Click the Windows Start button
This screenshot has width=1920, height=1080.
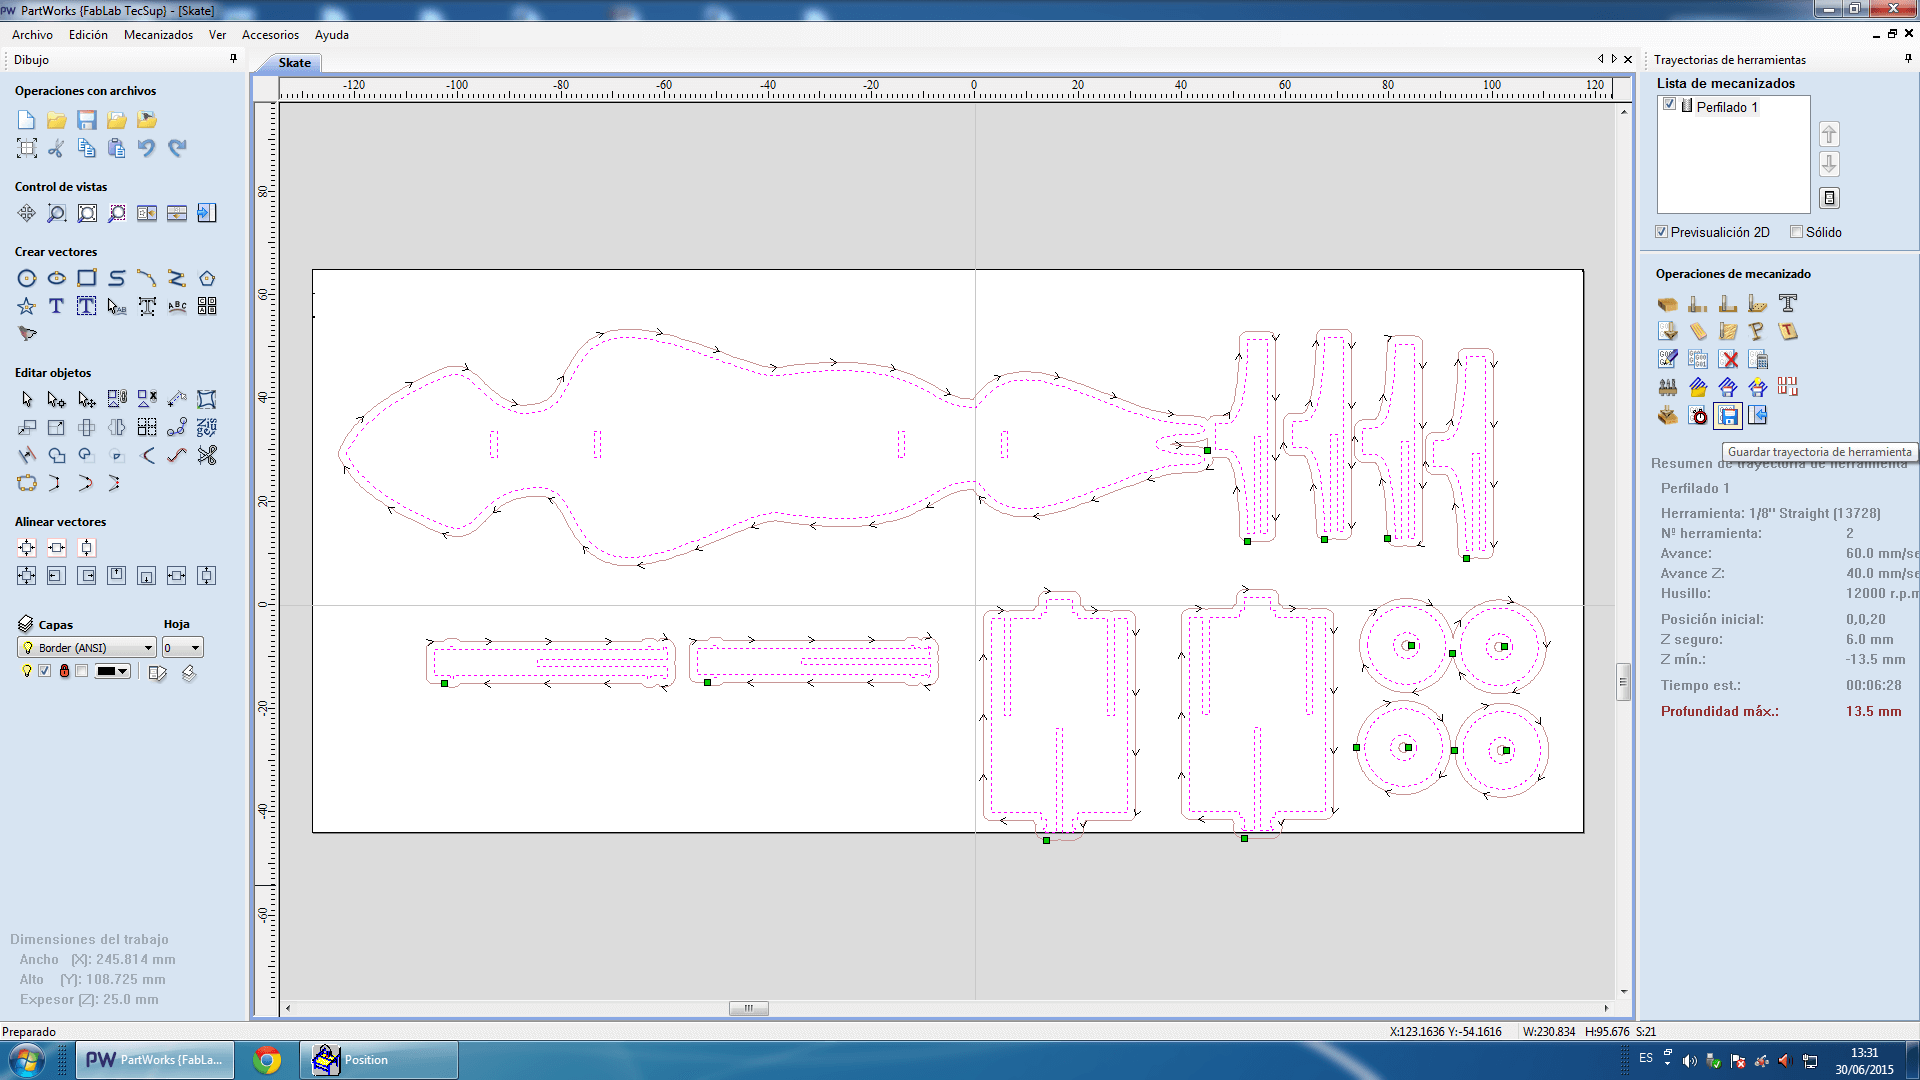coord(27,1060)
